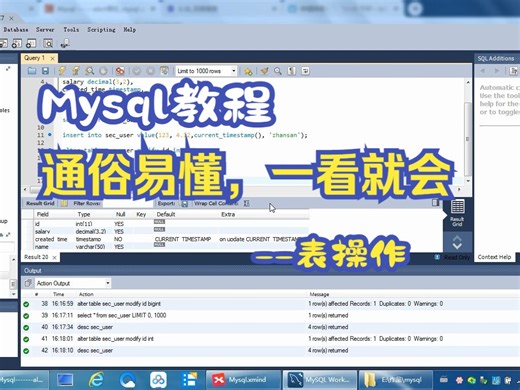Screen dimensions: 520x390
Task: Toggle the result panel layout icon
Action: [x=435, y=202]
